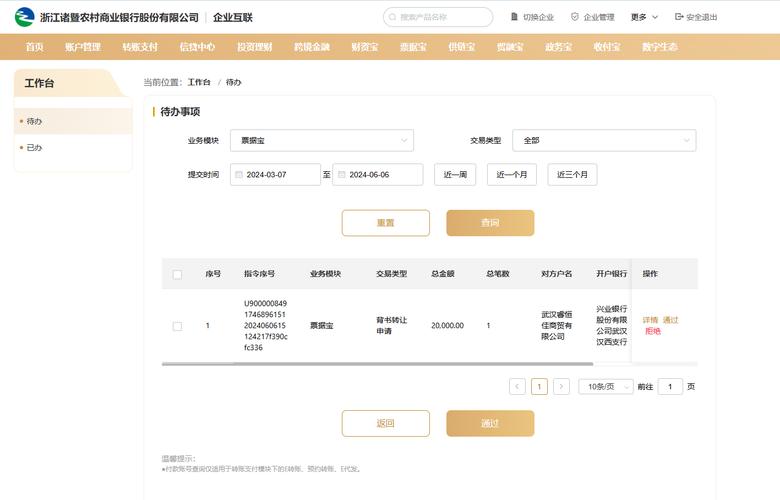Go to previous page arrow
This screenshot has width=780, height=500.
pyautogui.click(x=517, y=386)
